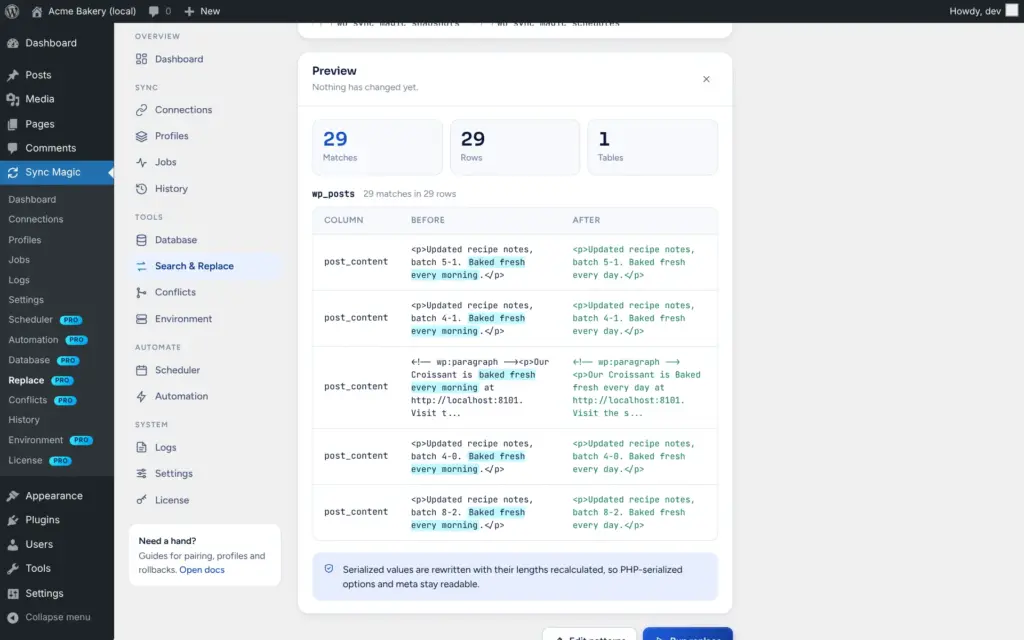This screenshot has width=1024, height=640.
Task: Open History in the WordPress Sync Magic submenu
Action: (24, 420)
